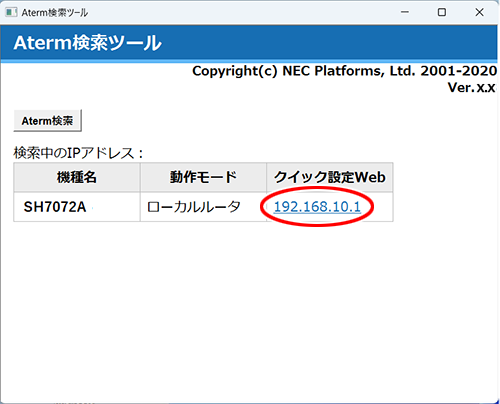
Task: Select the ローカルルータ operation mode cell
Action: 203,207
